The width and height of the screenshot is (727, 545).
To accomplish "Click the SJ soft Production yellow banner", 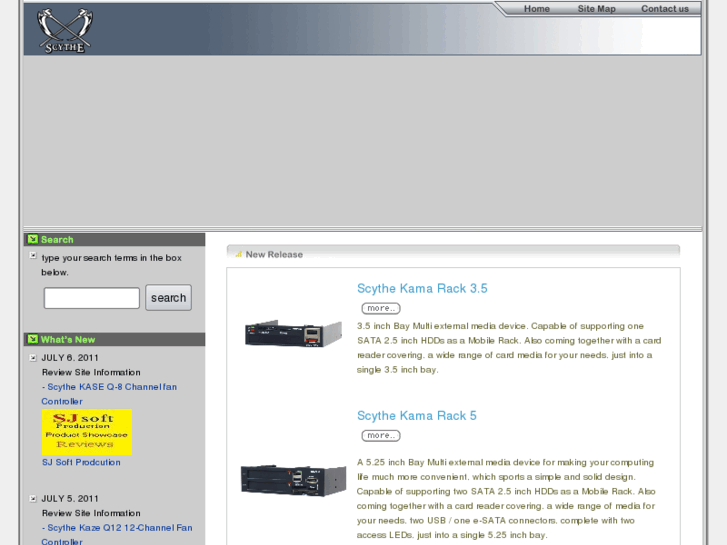I will tap(87, 432).
